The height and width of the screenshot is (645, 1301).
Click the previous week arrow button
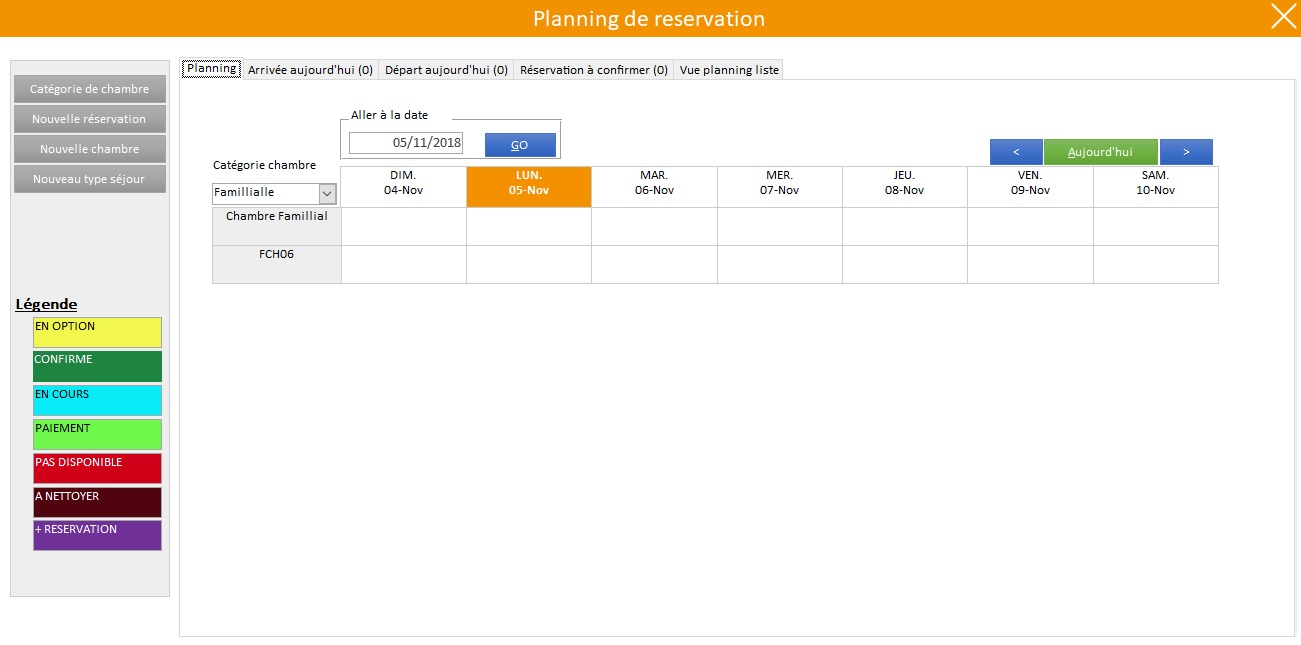click(1015, 152)
